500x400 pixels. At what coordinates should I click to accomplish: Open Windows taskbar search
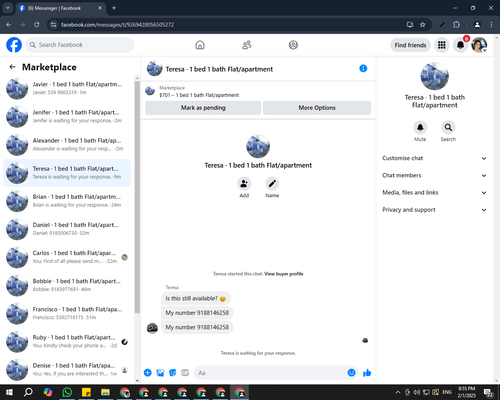[x=28, y=392]
